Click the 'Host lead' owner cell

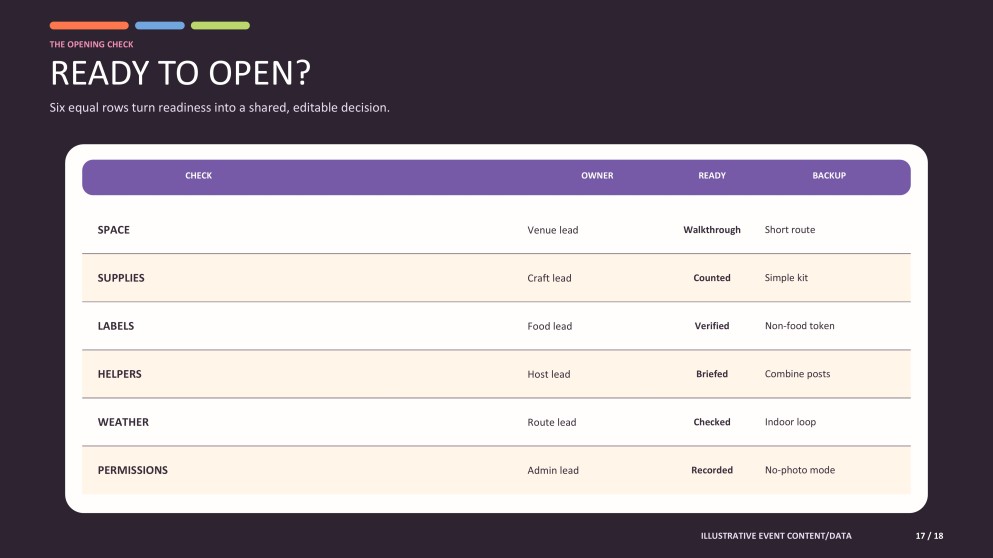[x=548, y=374]
